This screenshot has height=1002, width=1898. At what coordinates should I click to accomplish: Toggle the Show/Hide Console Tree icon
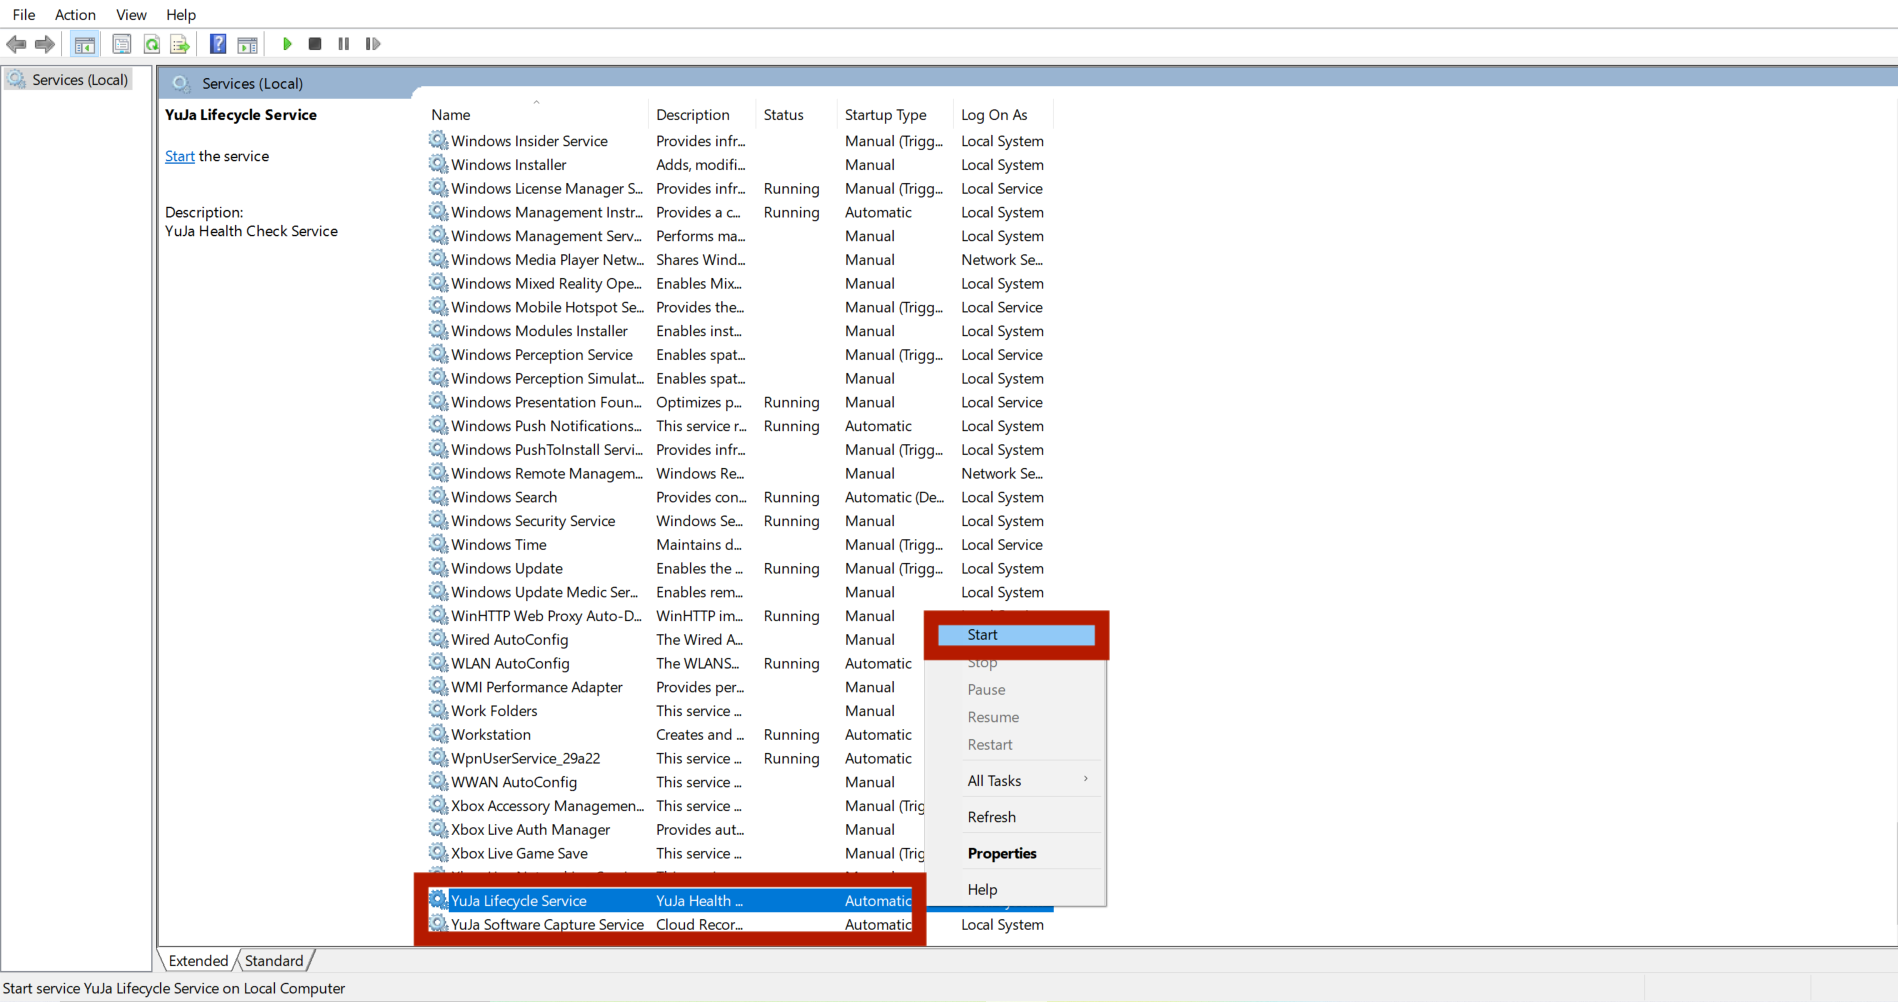[85, 44]
